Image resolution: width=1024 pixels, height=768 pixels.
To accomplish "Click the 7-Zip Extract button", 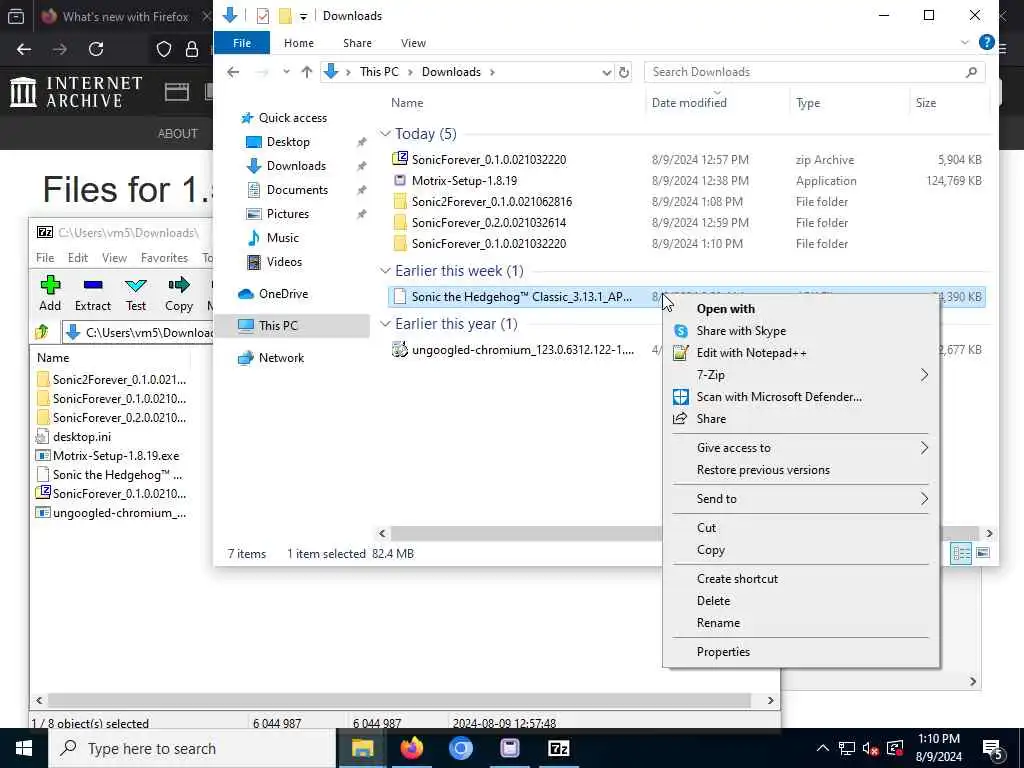I will coord(93,293).
